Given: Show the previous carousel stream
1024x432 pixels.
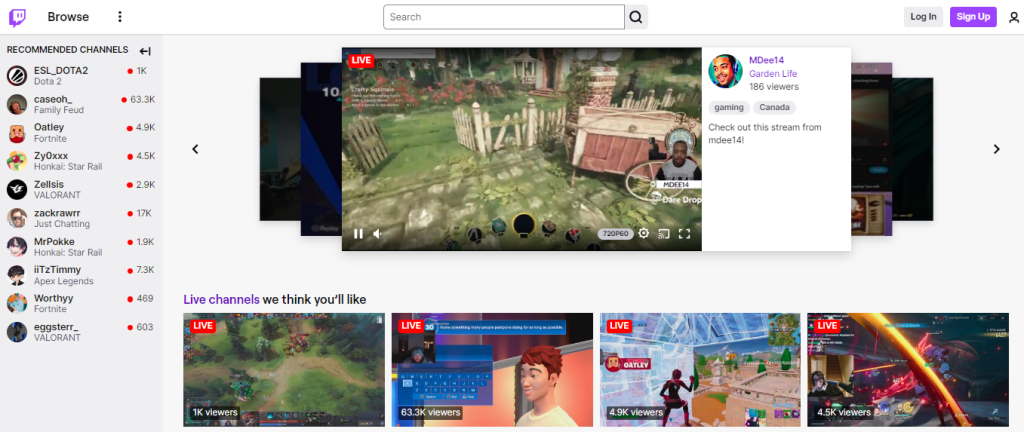Looking at the screenshot, I should click(195, 149).
